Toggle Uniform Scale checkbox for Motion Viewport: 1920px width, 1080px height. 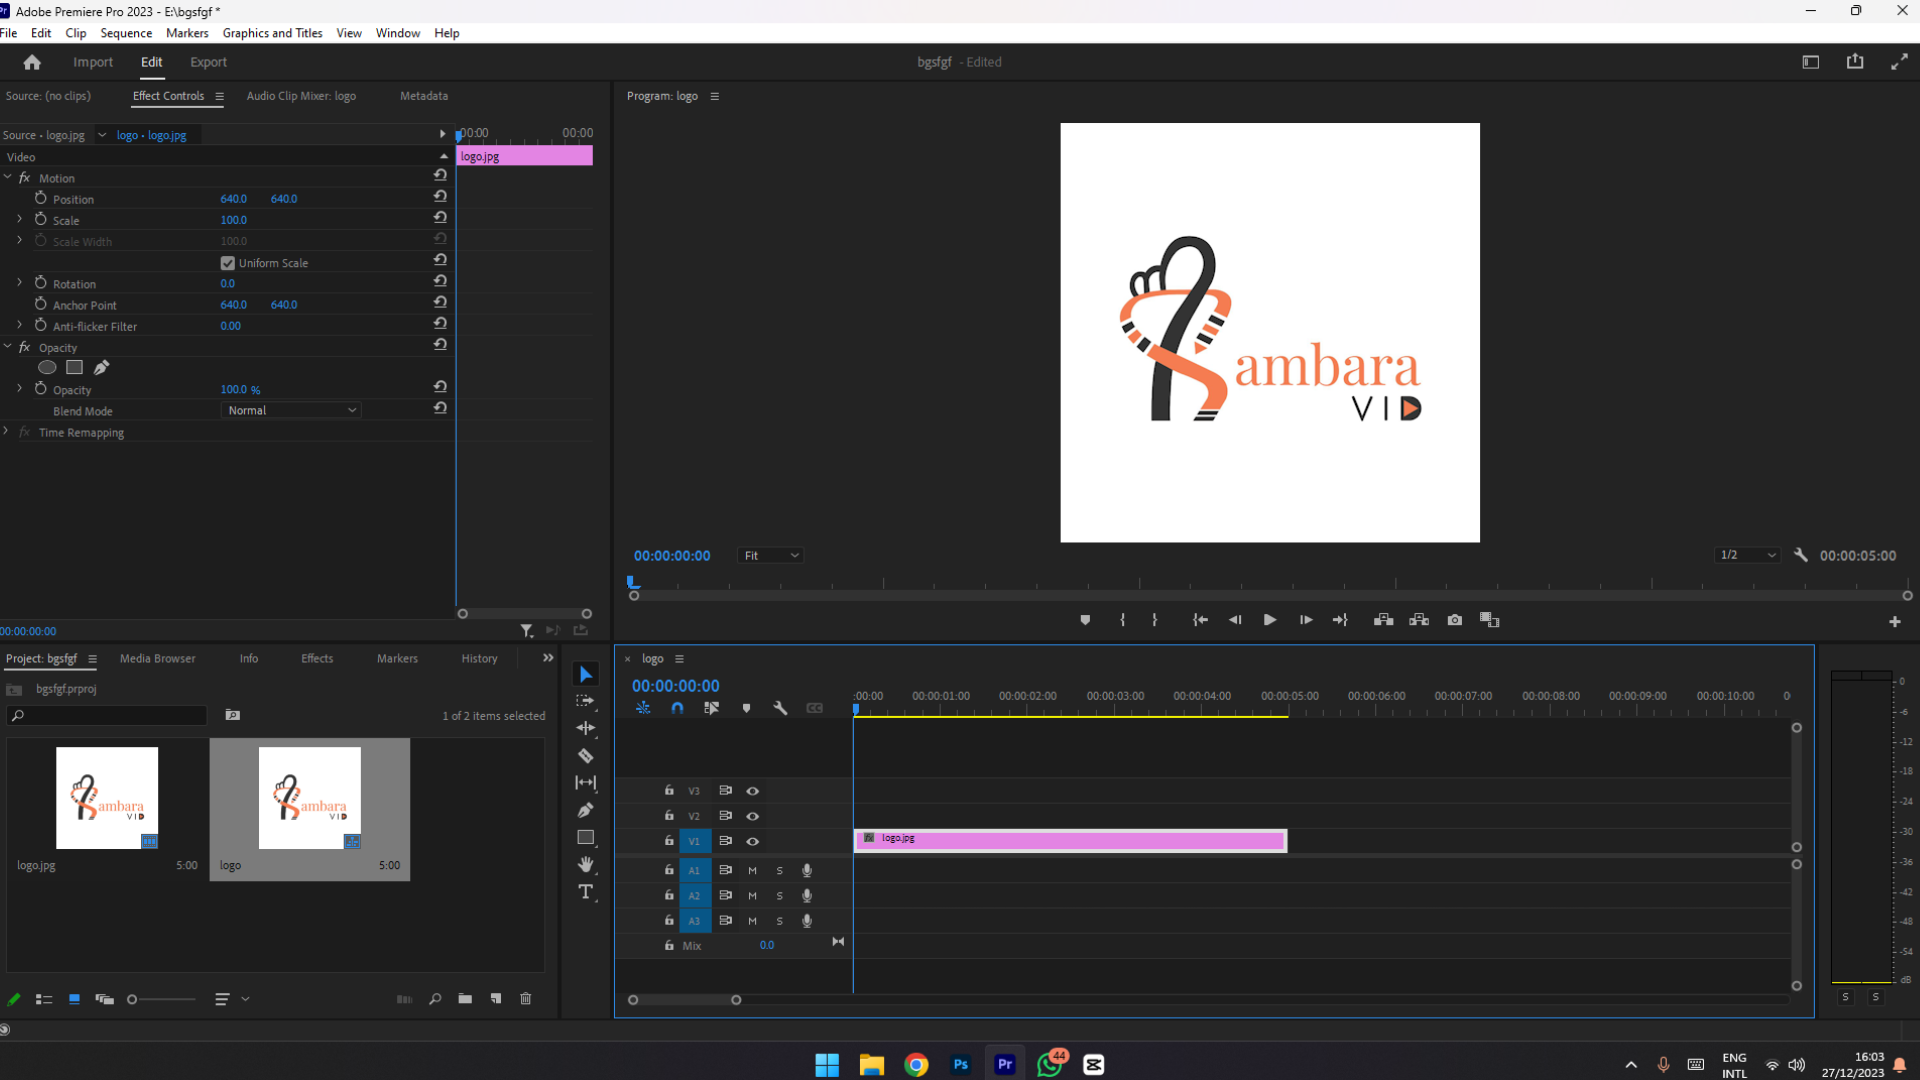[227, 262]
